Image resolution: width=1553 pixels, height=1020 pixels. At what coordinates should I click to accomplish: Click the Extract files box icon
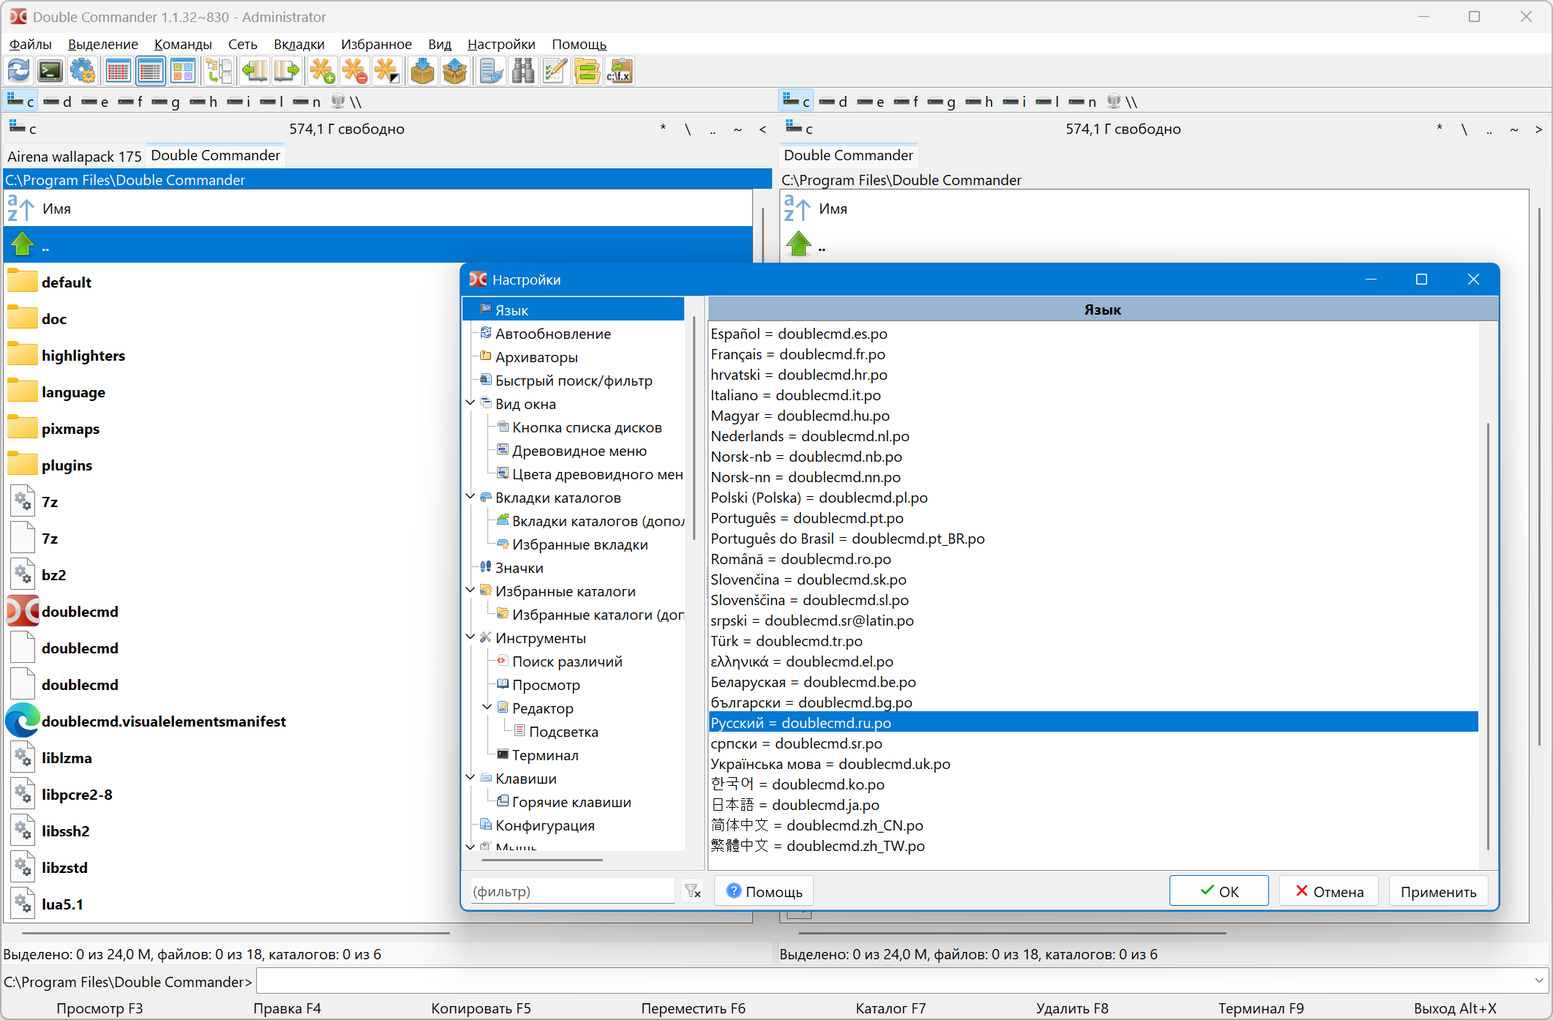tap(455, 71)
